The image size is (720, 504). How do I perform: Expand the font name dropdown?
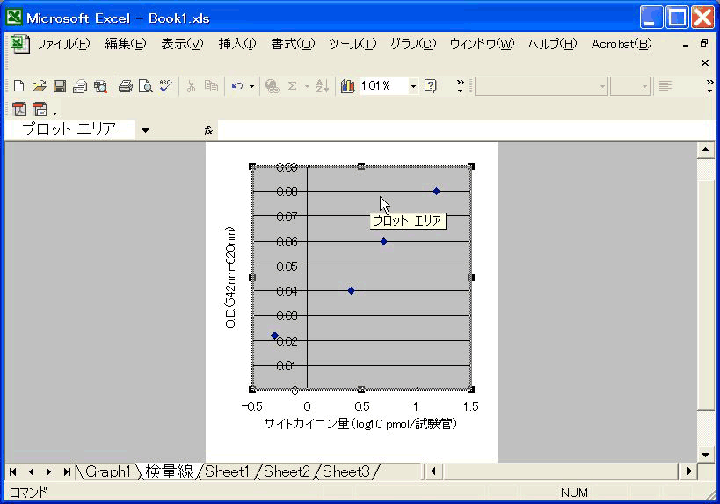602,87
